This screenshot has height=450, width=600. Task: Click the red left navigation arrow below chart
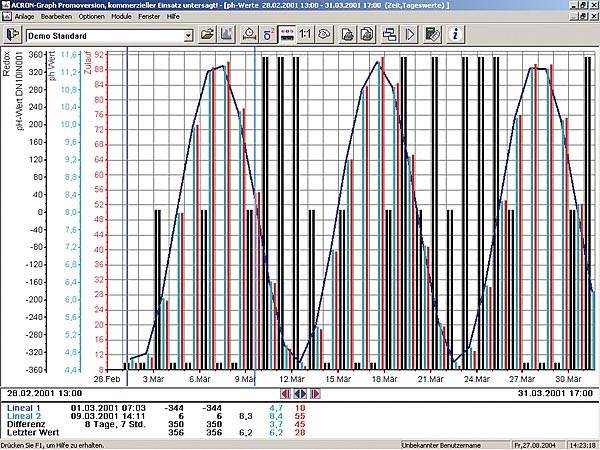284,394
